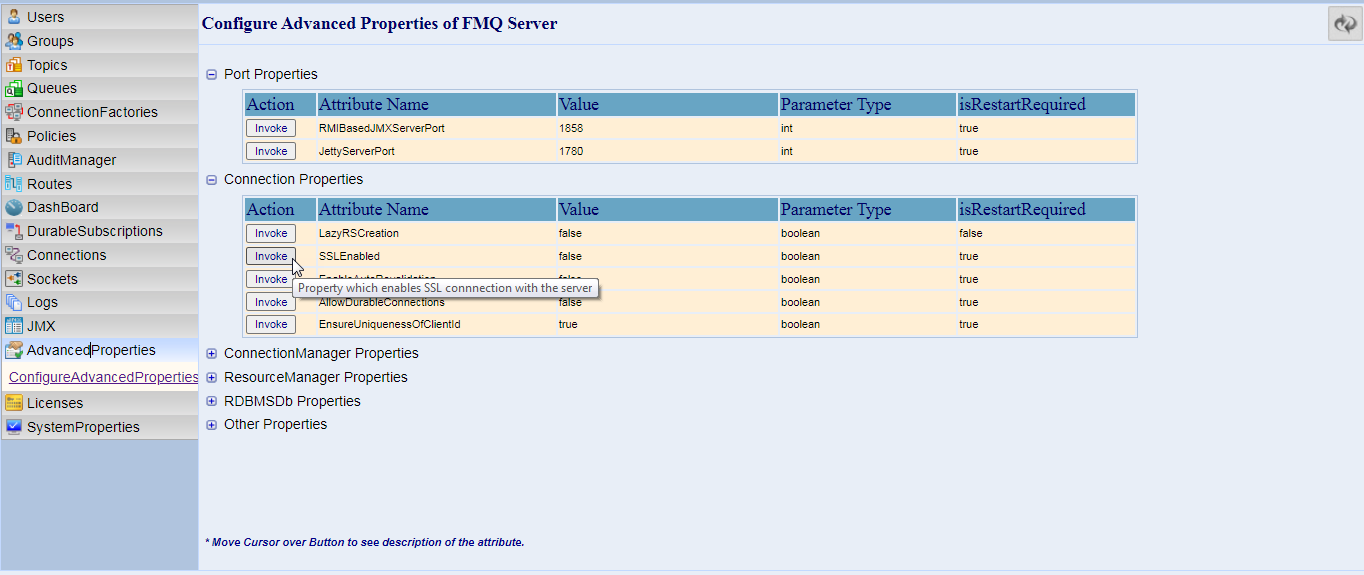Click the SystemProperties monitor icon

click(13, 427)
